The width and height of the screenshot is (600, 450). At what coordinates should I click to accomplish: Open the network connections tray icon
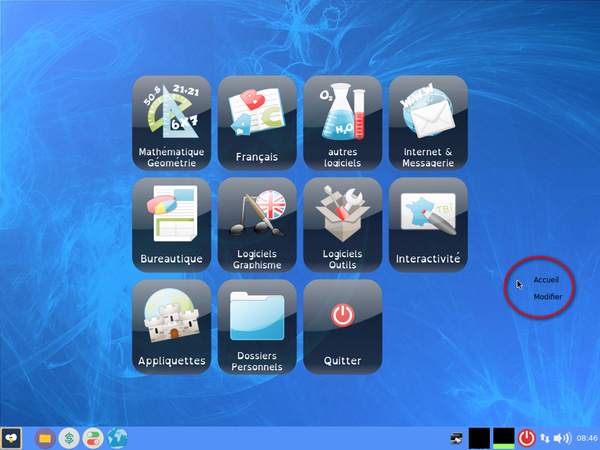tap(545, 438)
